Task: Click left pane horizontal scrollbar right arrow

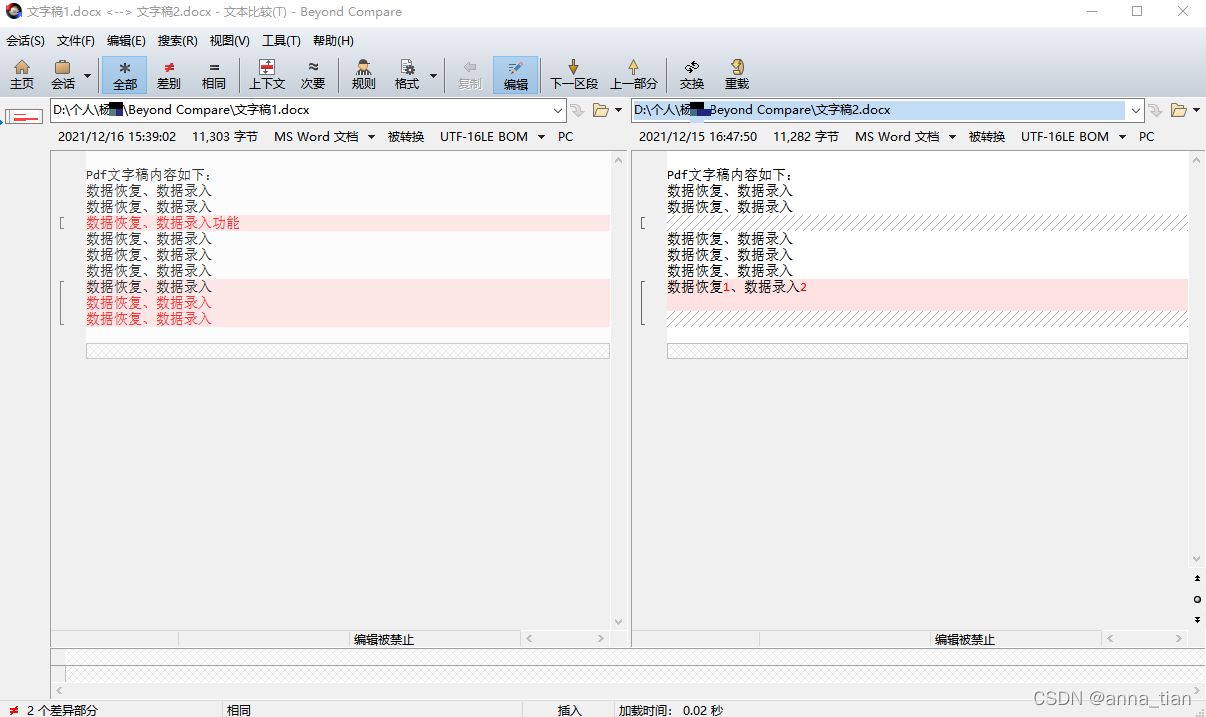Action: (601, 638)
